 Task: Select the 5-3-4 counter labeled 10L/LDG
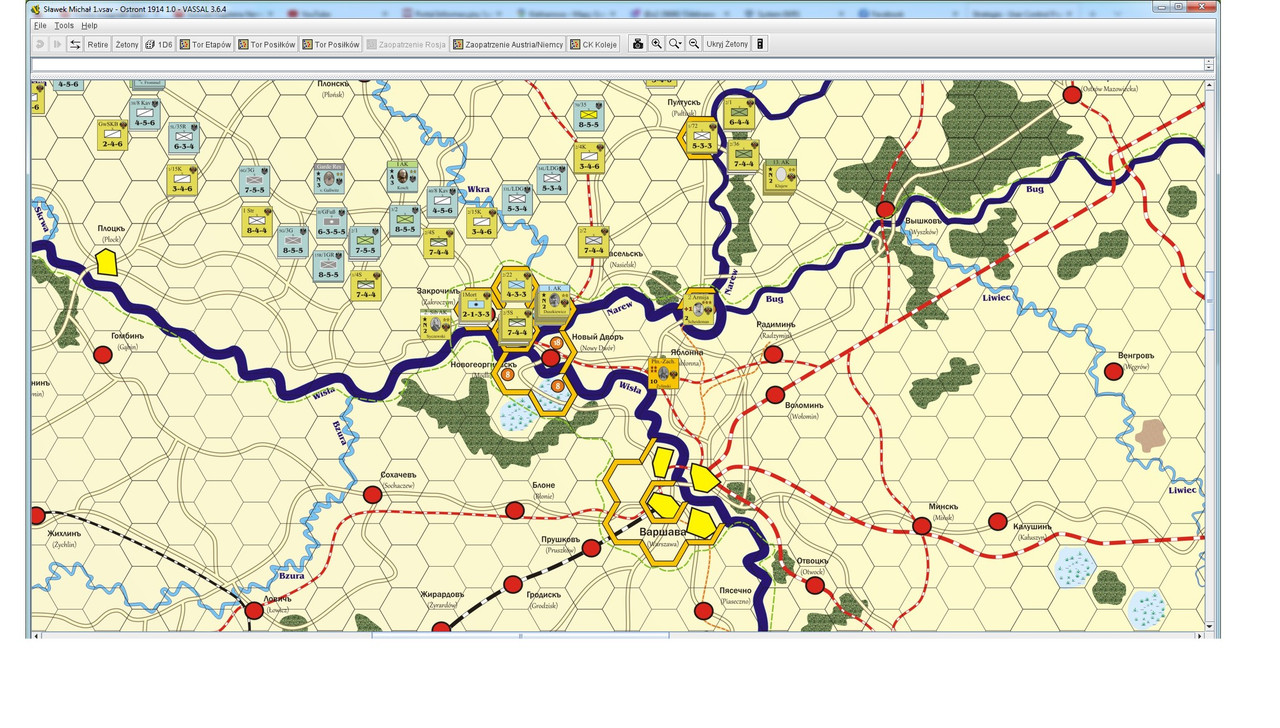pos(517,200)
